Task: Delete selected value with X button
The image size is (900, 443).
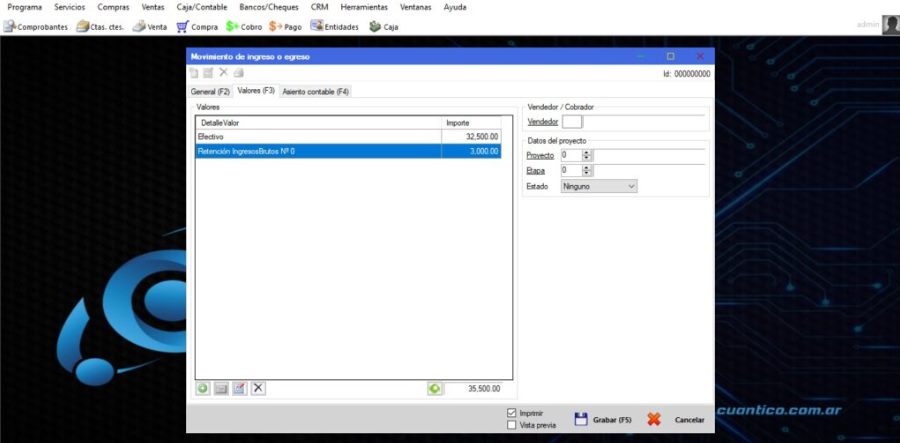Action: coord(258,388)
